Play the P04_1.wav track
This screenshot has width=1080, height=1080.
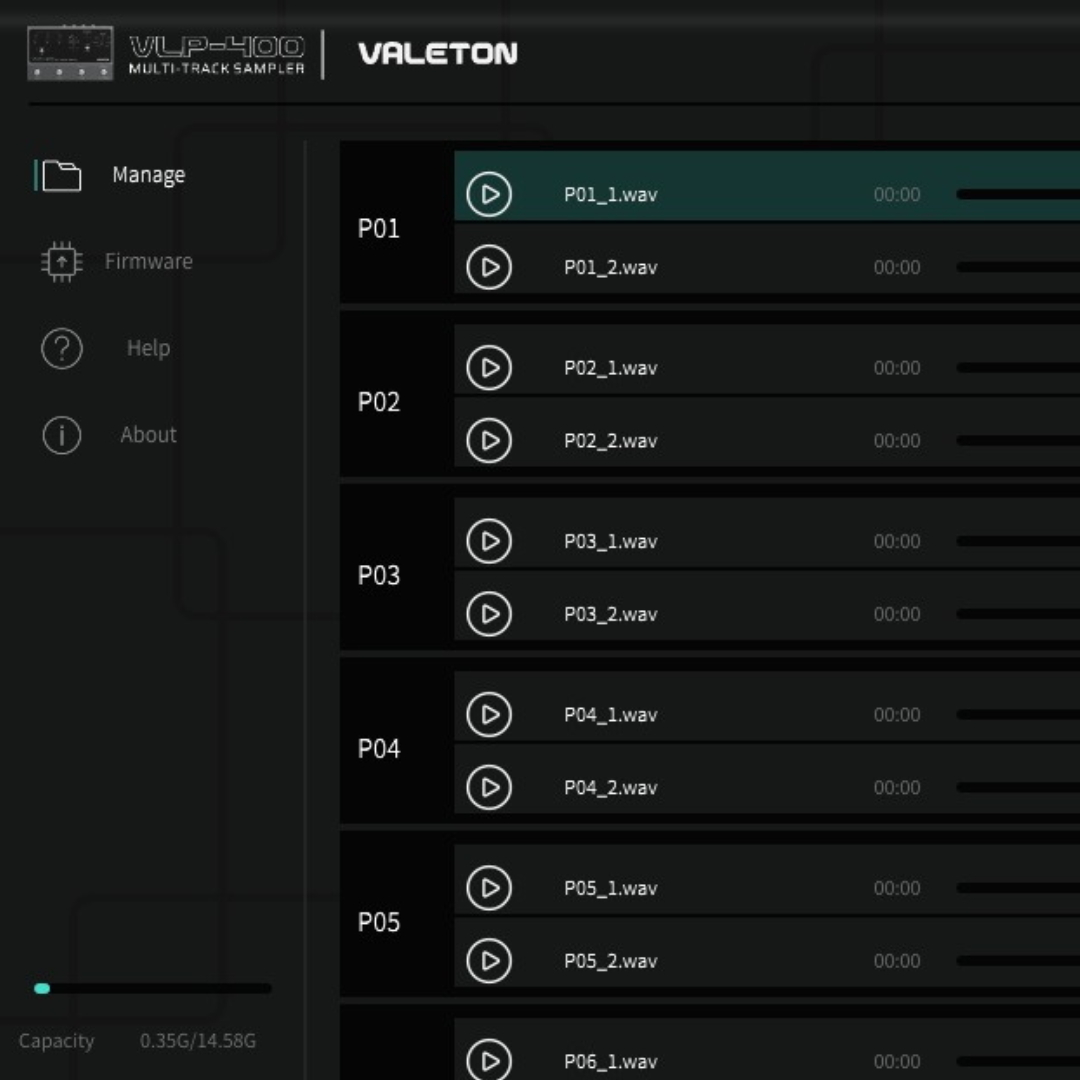click(489, 714)
